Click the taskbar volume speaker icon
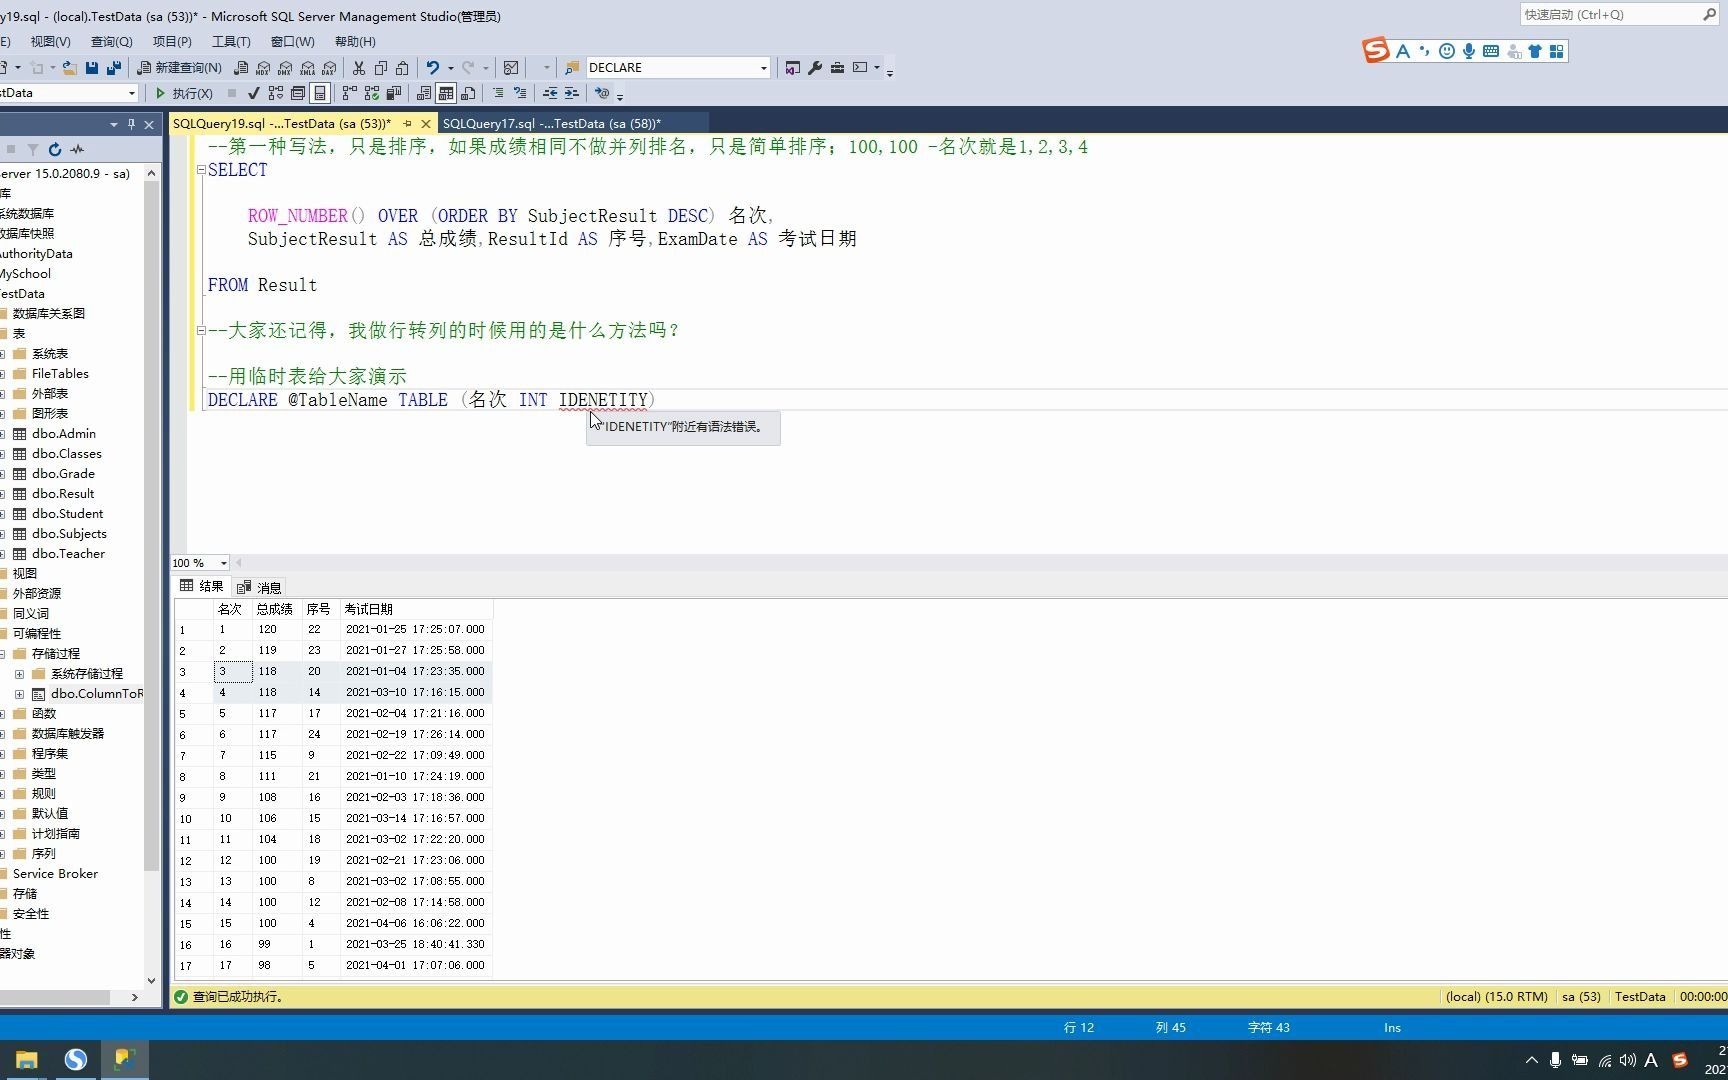Viewport: 1728px width, 1080px height. point(1627,1060)
